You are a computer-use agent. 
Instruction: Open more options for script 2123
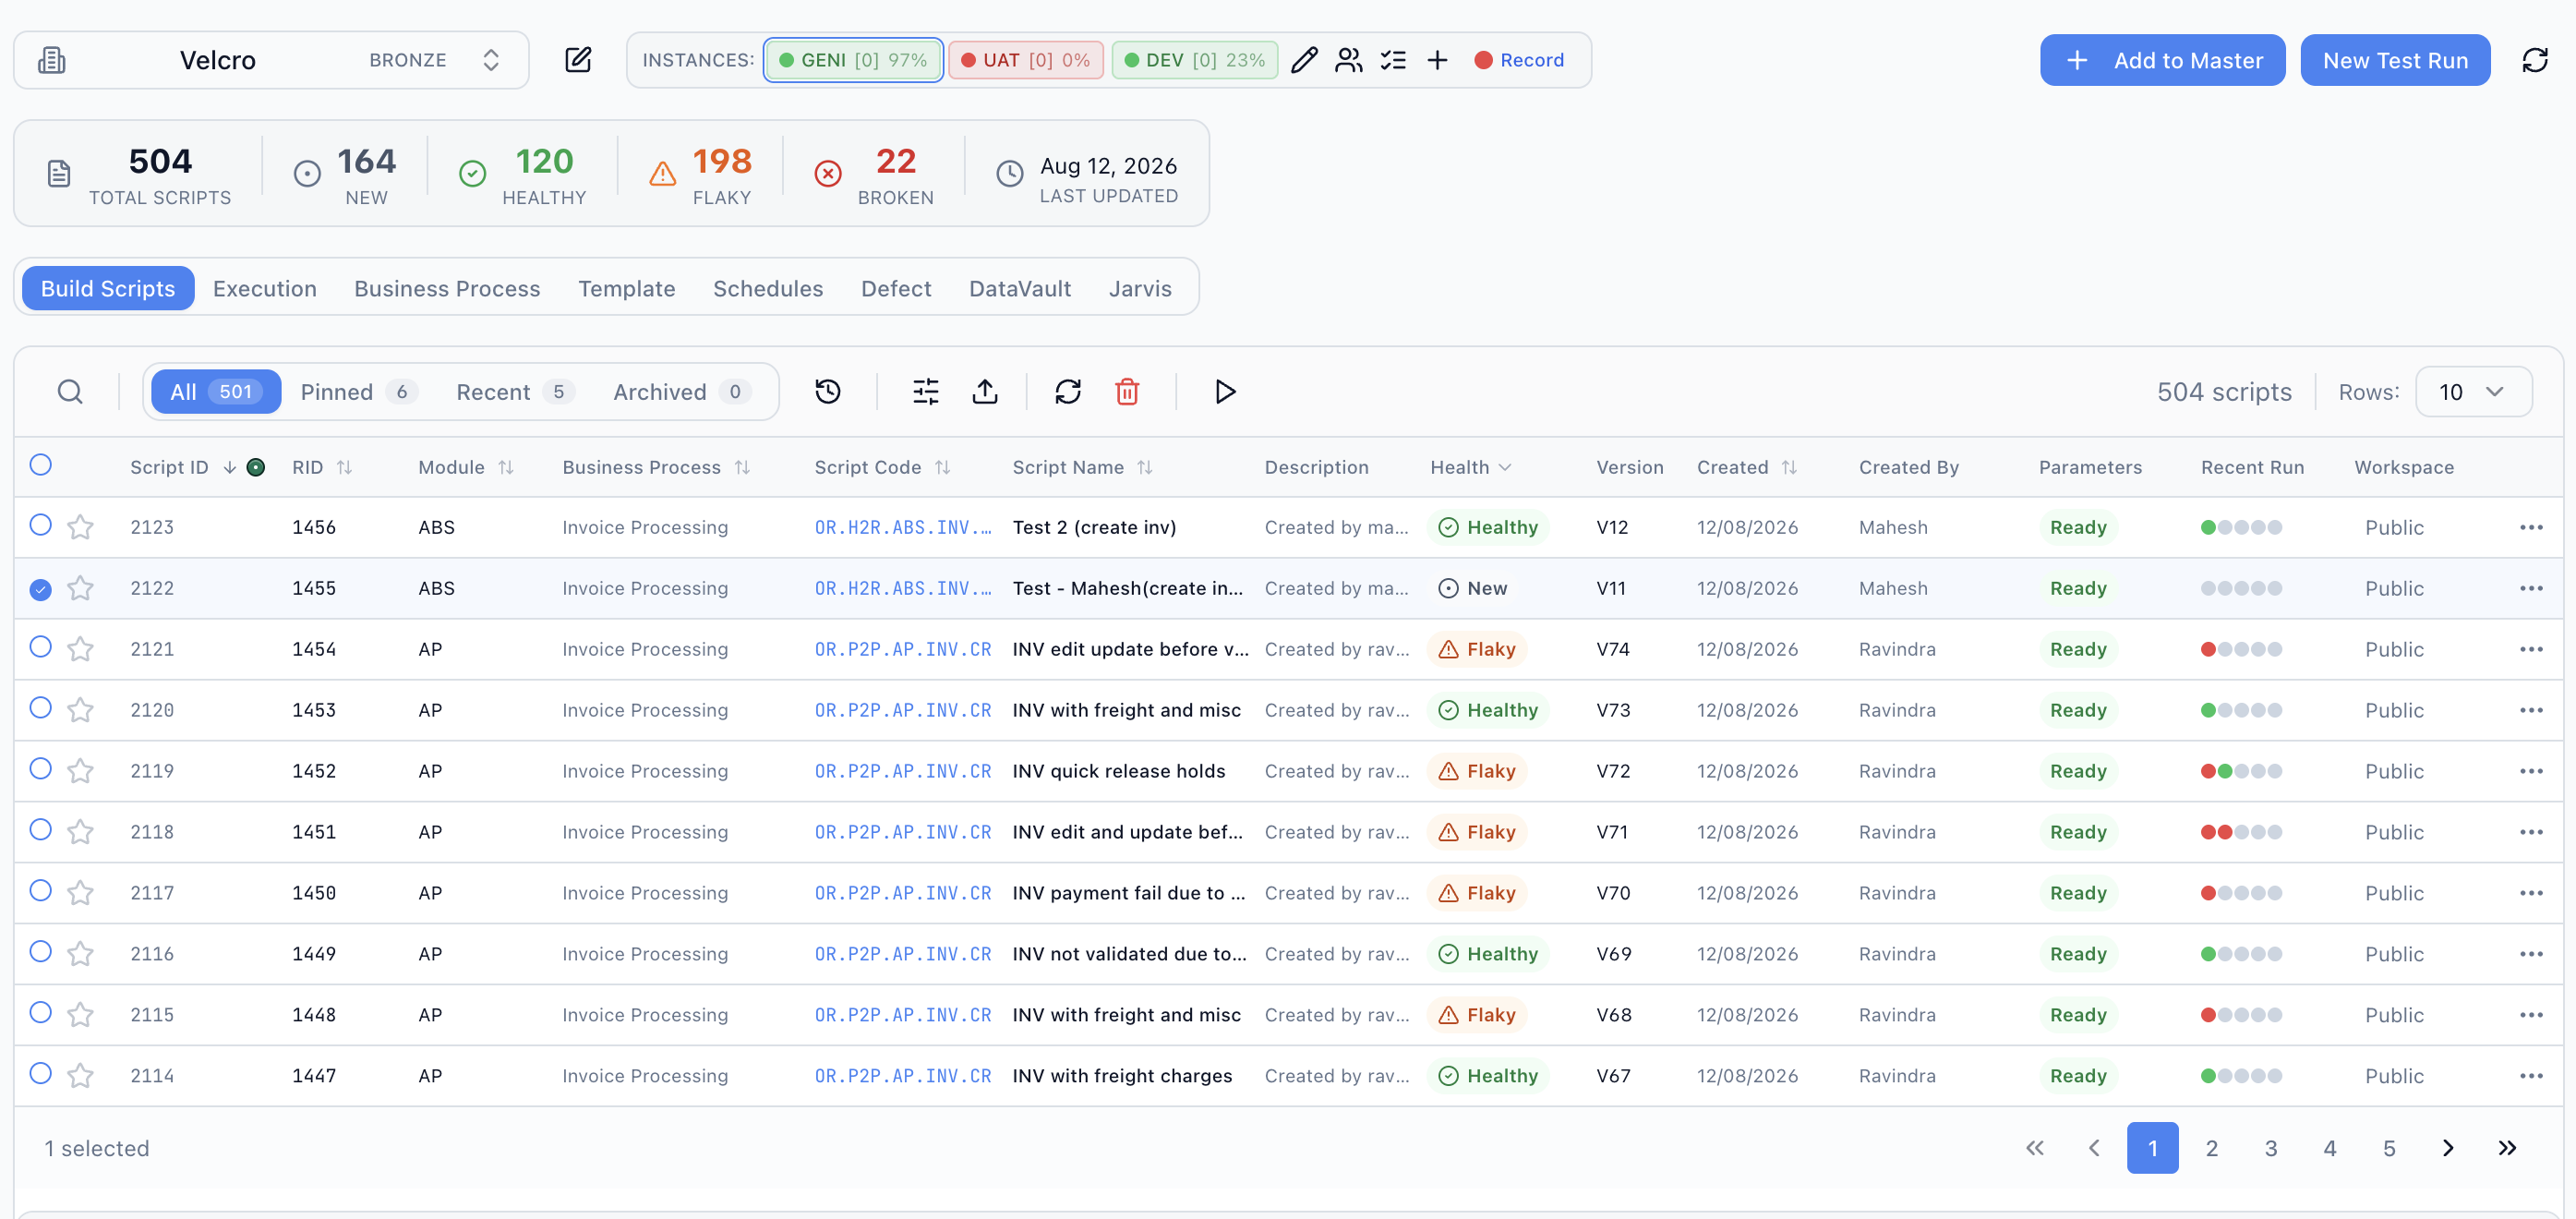(x=2531, y=527)
